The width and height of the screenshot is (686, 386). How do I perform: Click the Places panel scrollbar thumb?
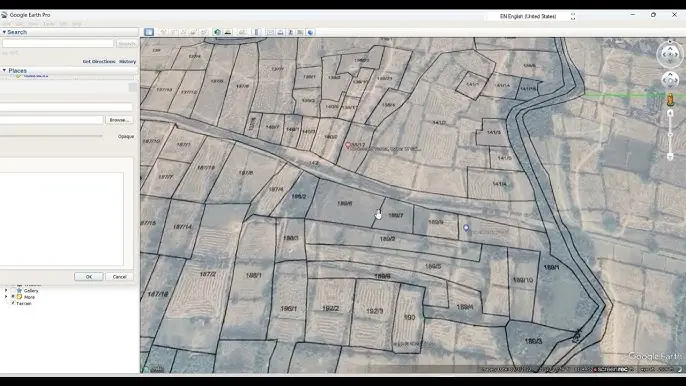(133, 87)
